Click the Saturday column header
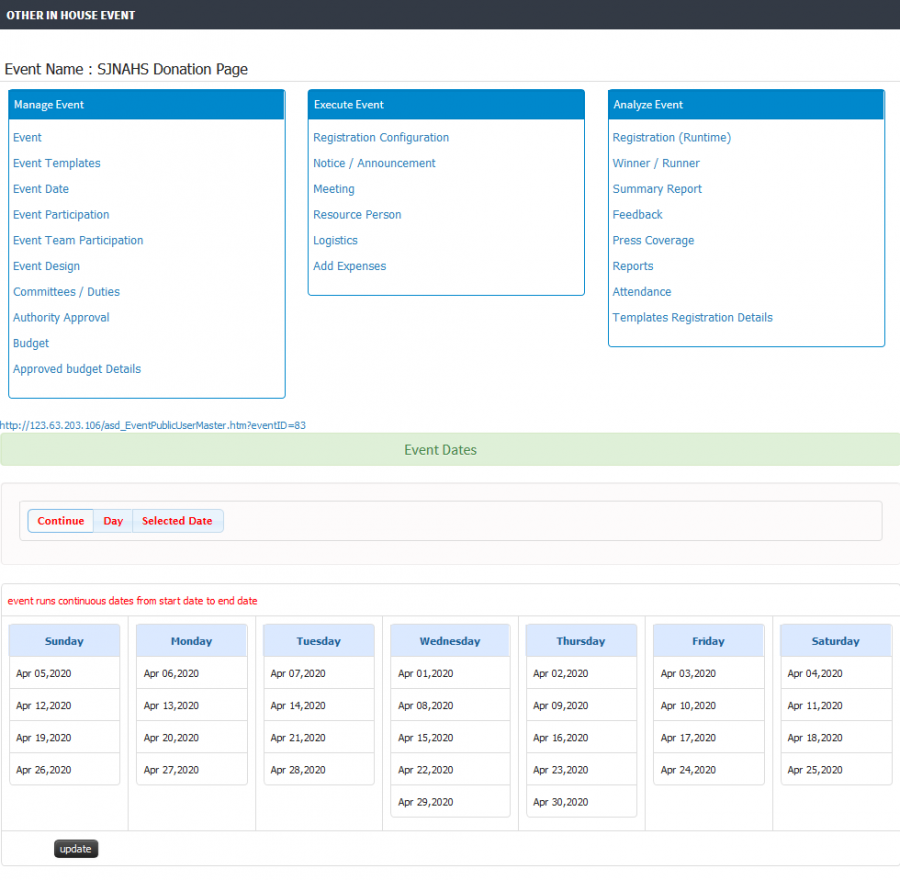 pyautogui.click(x=836, y=641)
